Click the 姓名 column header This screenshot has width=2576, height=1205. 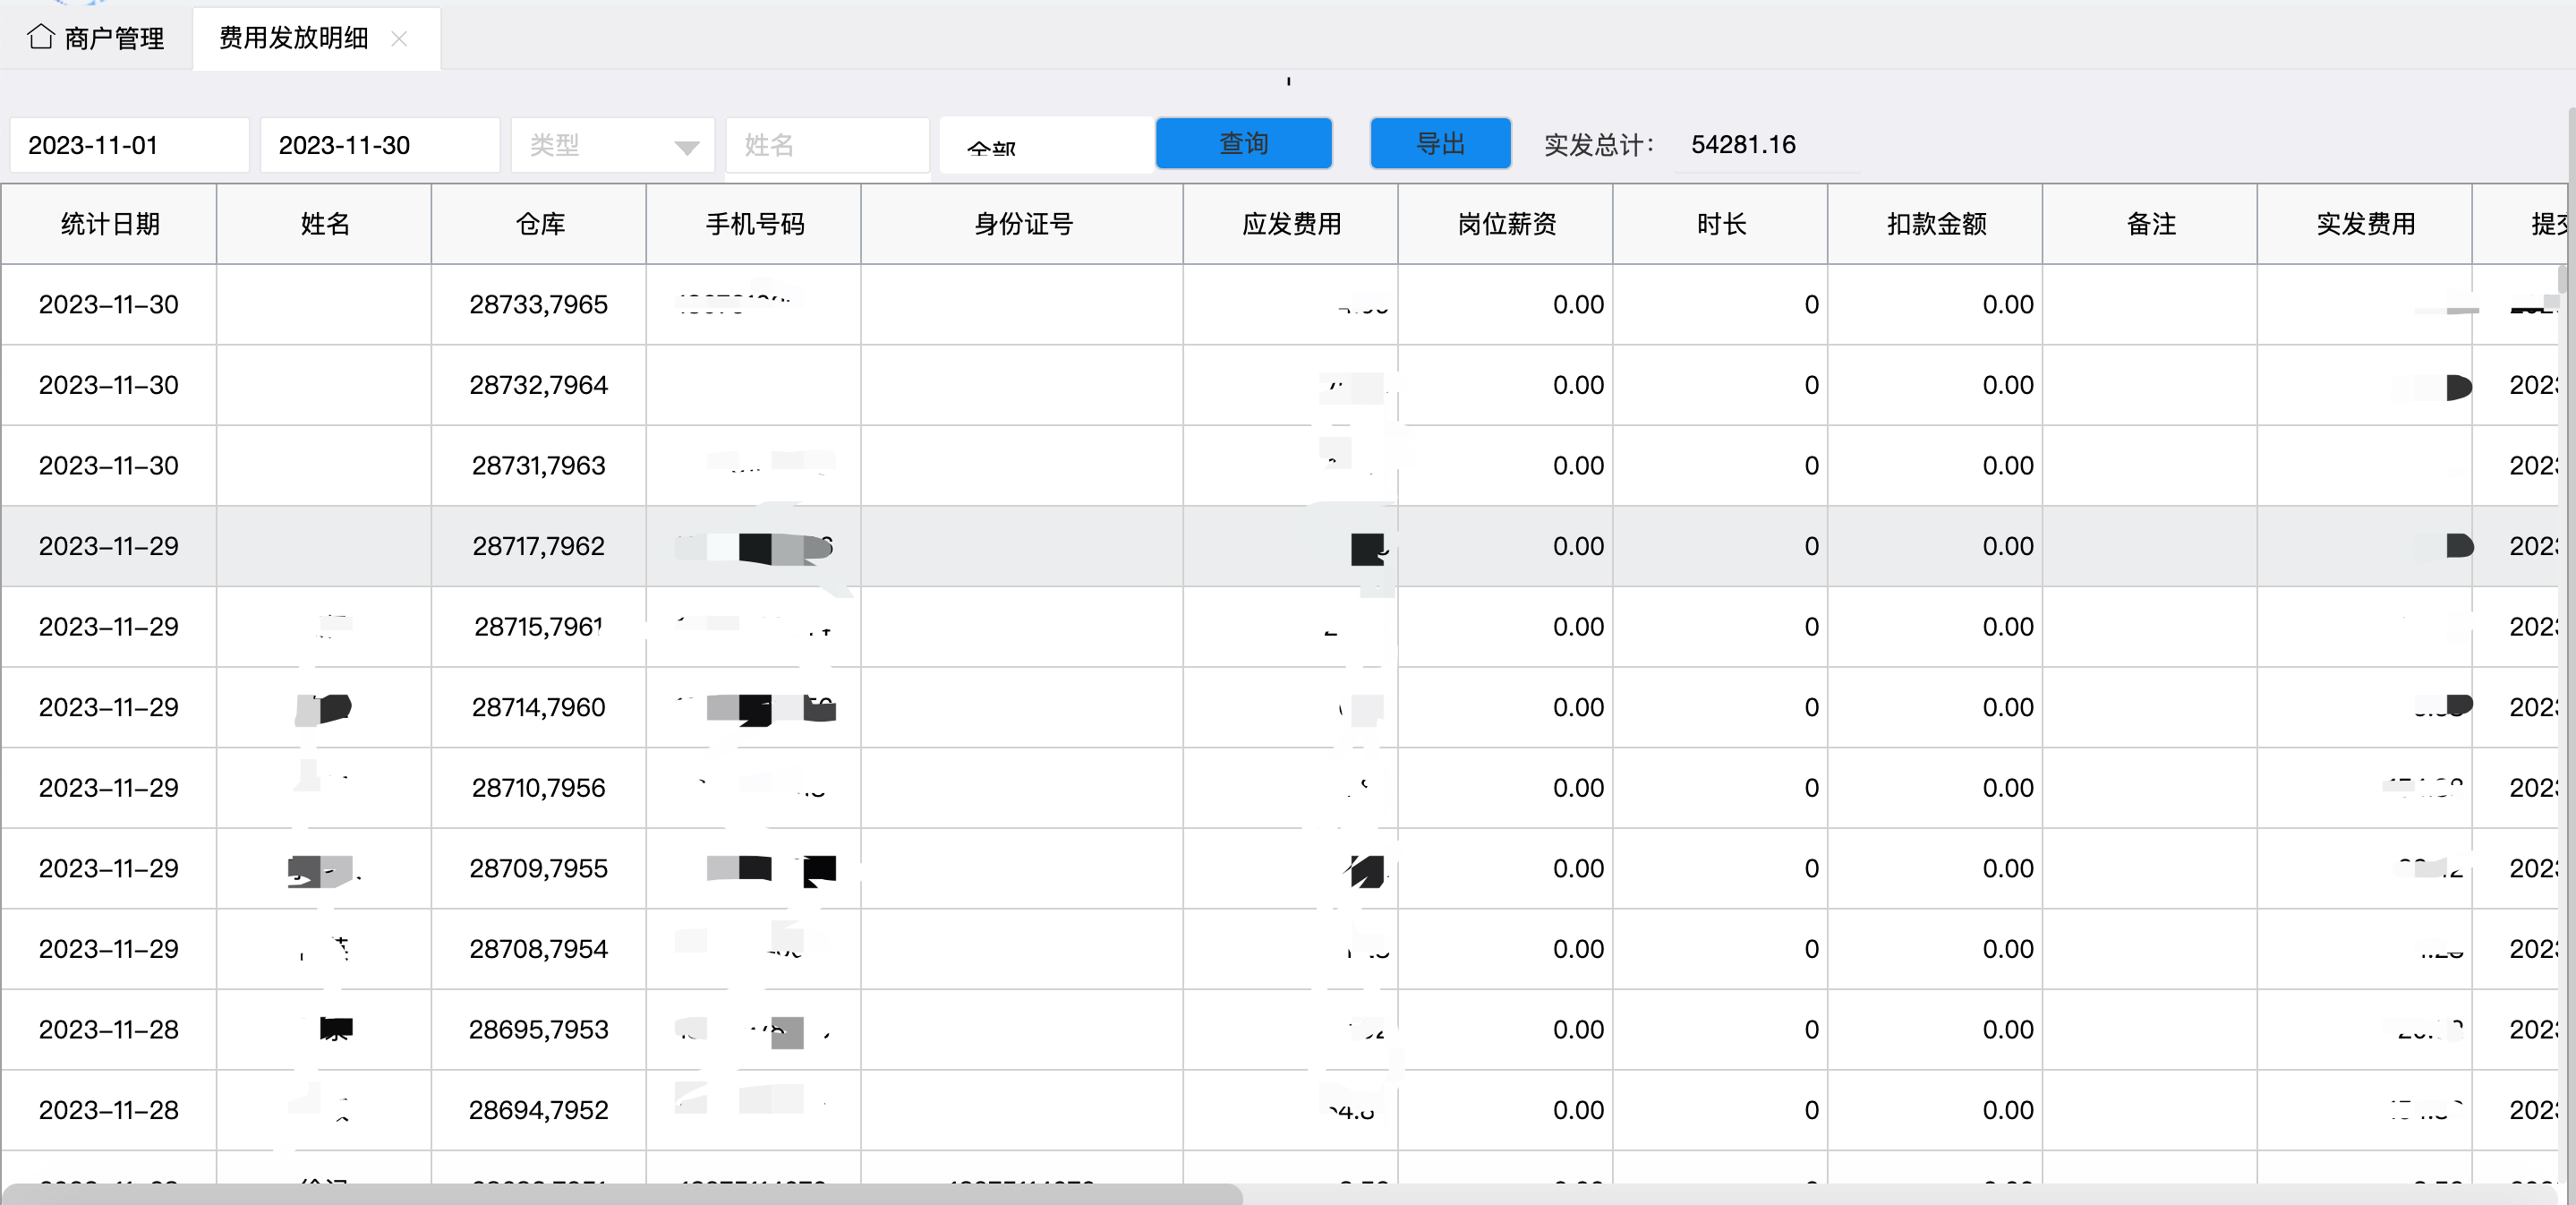(x=324, y=224)
